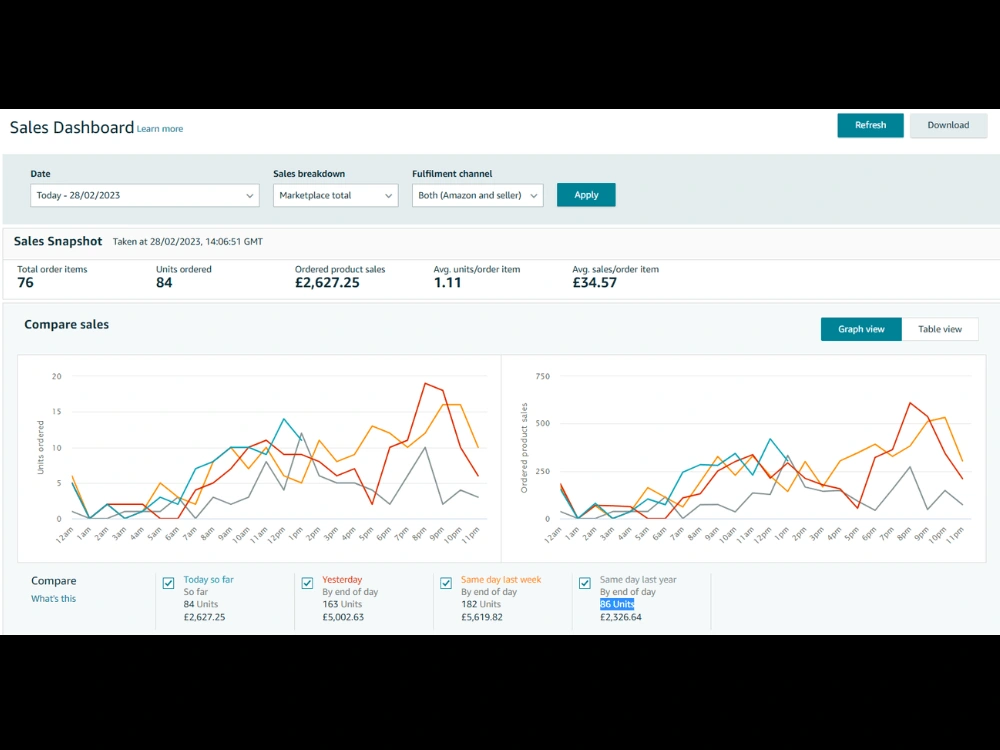The image size is (1000, 750).
Task: Click the '182 Units' last week value
Action: point(481,604)
